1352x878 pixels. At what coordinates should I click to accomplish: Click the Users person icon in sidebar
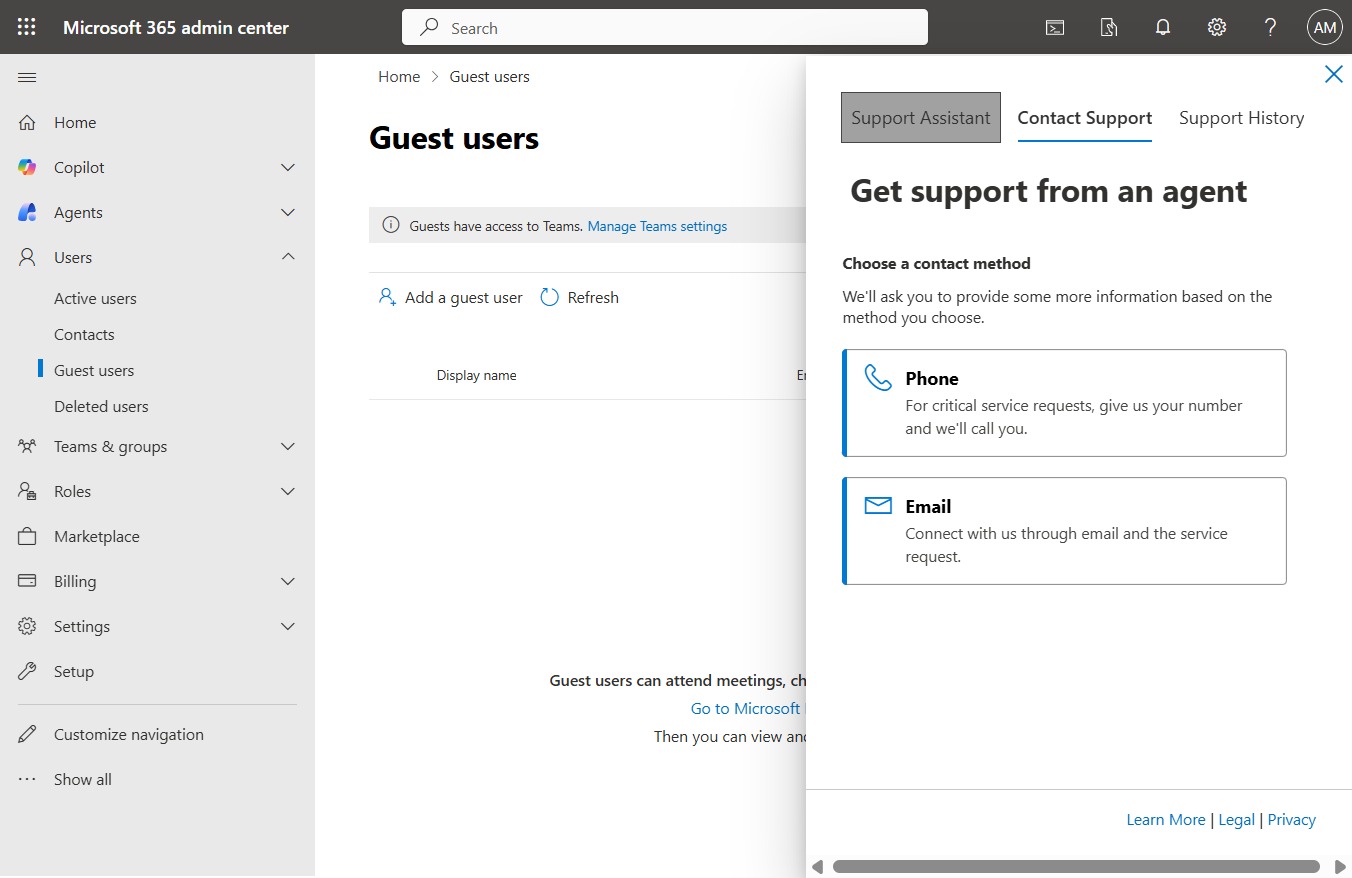pyautogui.click(x=27, y=257)
